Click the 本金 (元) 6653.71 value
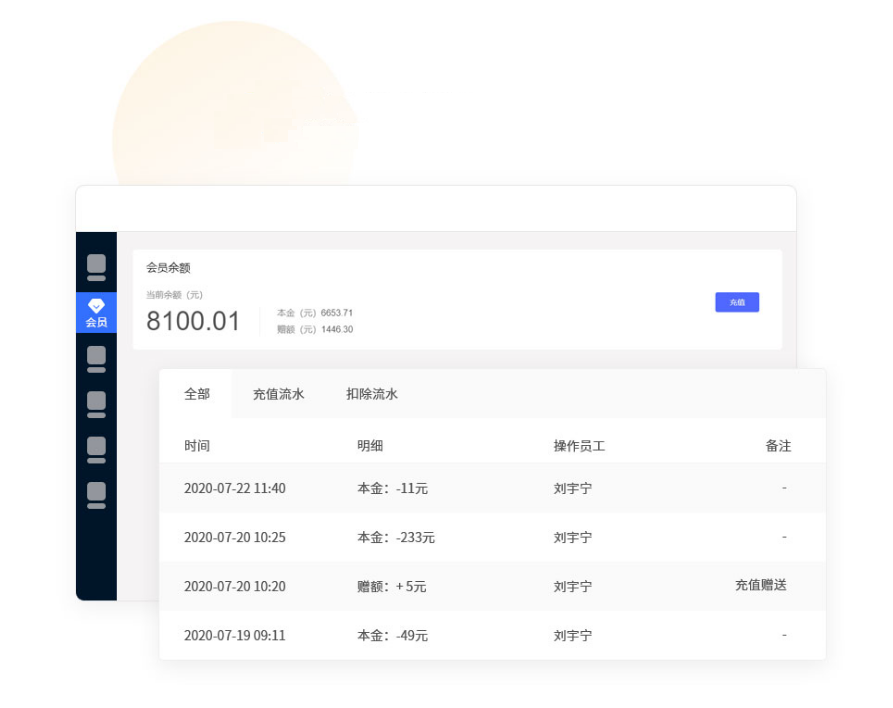Screen dimensions: 893x708 coord(315,313)
